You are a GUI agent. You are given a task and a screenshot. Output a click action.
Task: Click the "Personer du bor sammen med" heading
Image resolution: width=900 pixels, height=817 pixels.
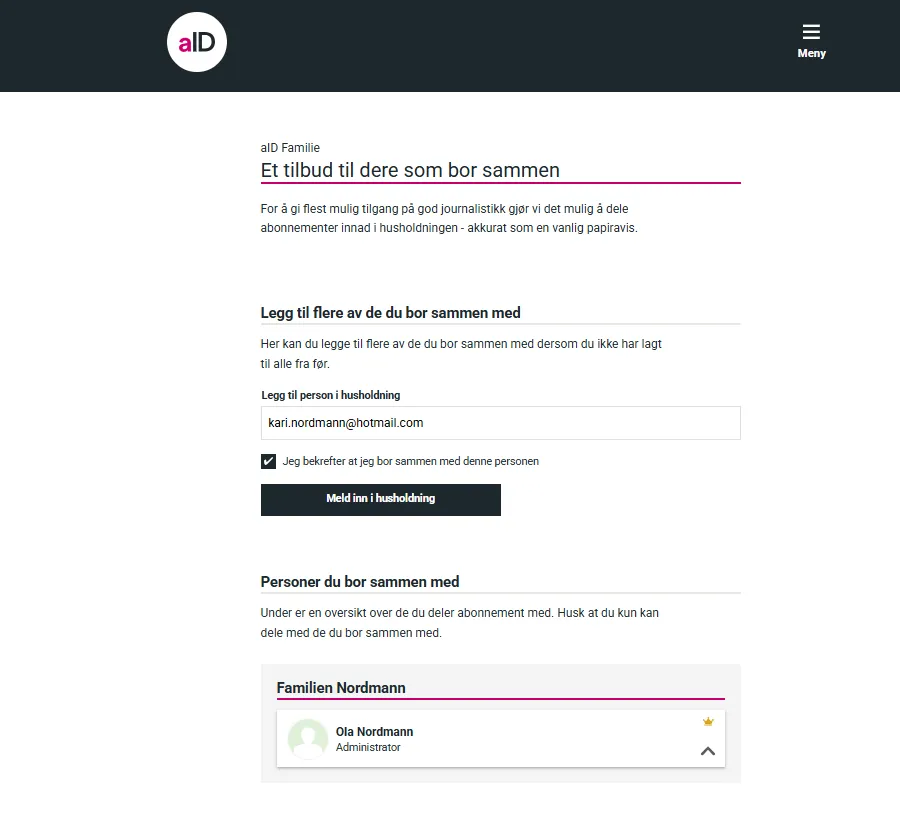point(360,582)
